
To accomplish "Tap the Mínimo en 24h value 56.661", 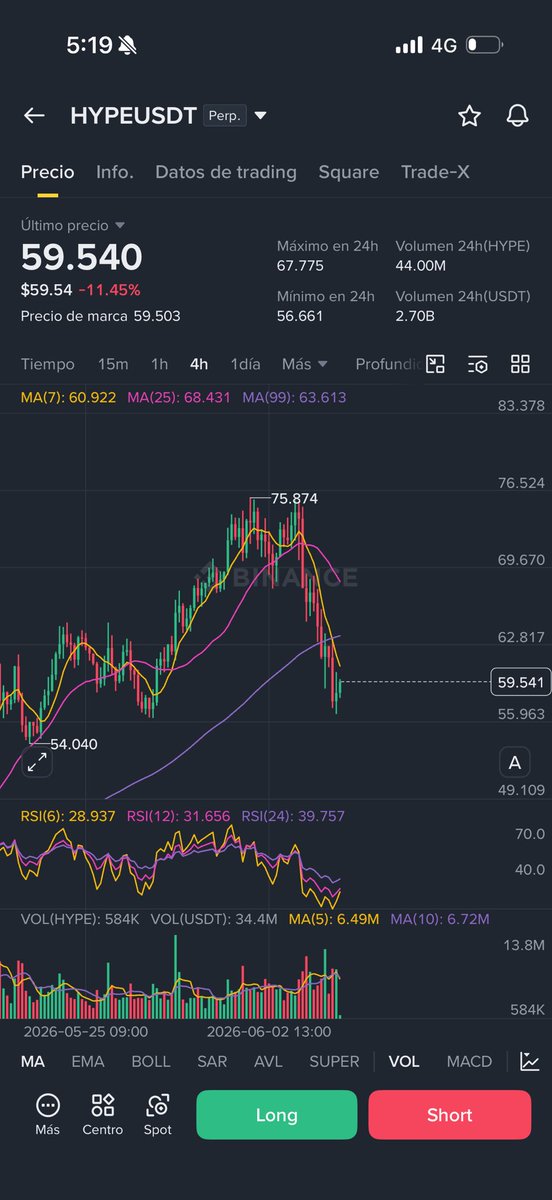I will (x=301, y=316).
